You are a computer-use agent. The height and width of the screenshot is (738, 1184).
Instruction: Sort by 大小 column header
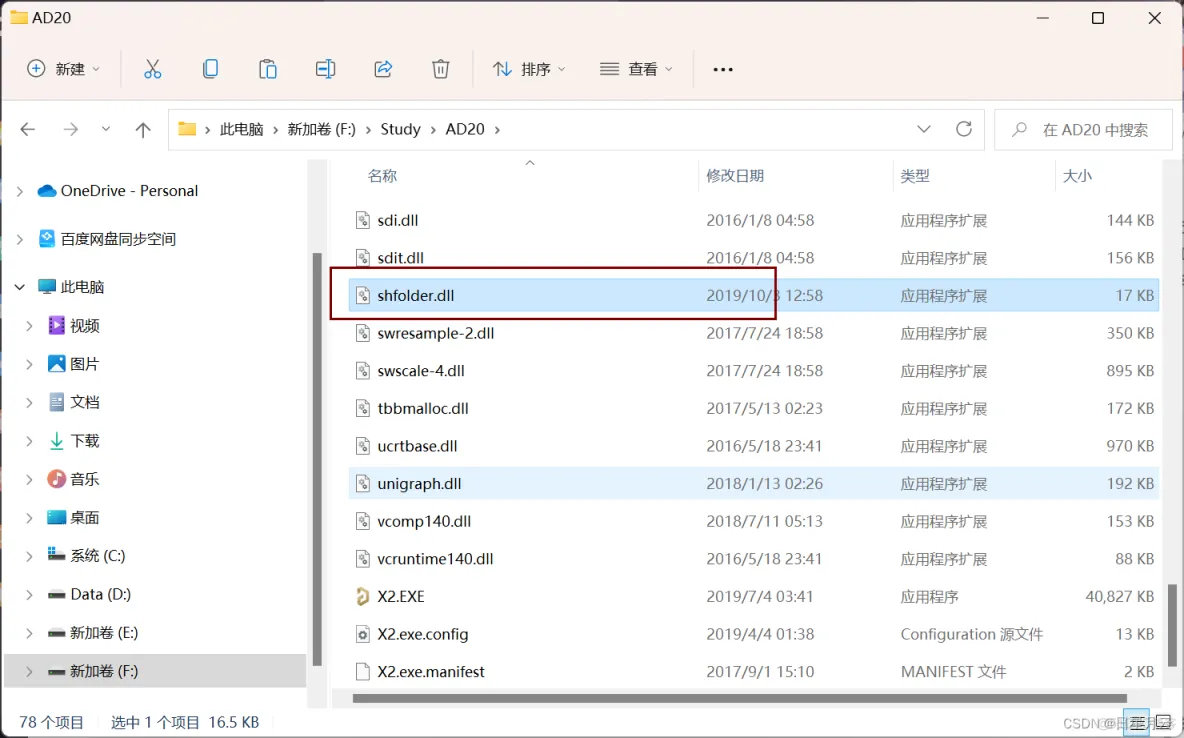[x=1077, y=176]
